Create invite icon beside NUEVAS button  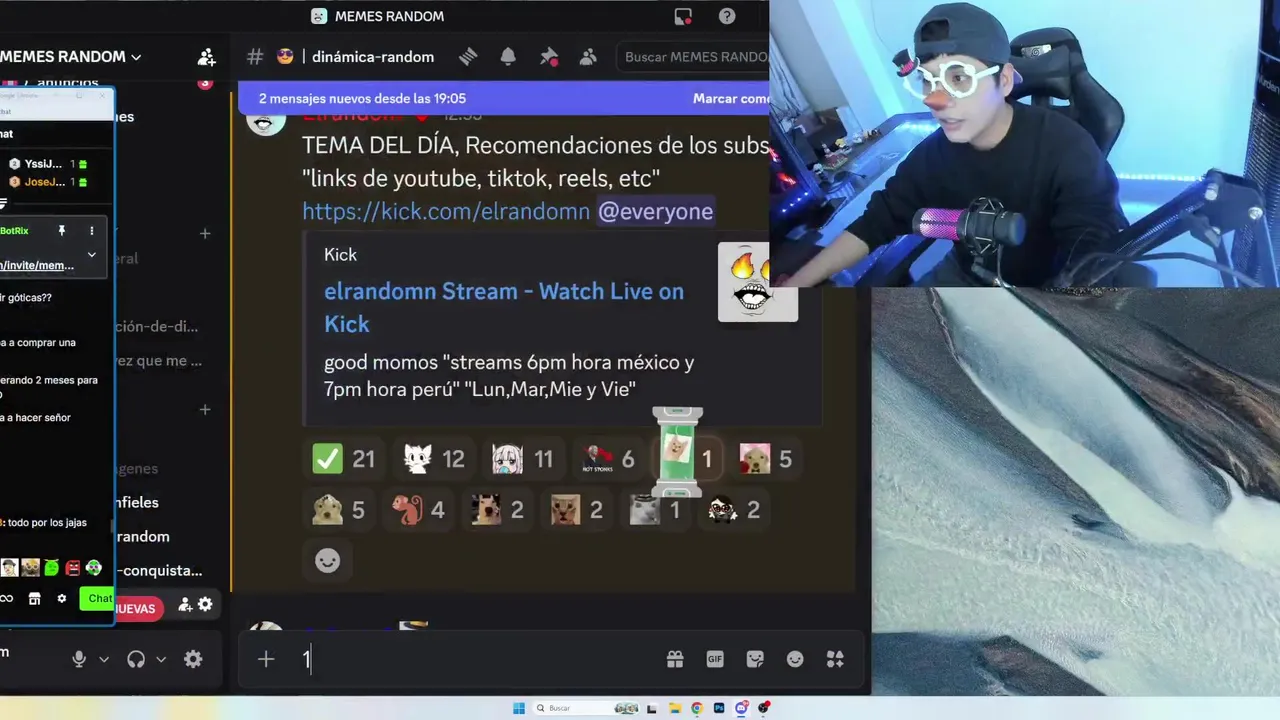pyautogui.click(x=185, y=604)
